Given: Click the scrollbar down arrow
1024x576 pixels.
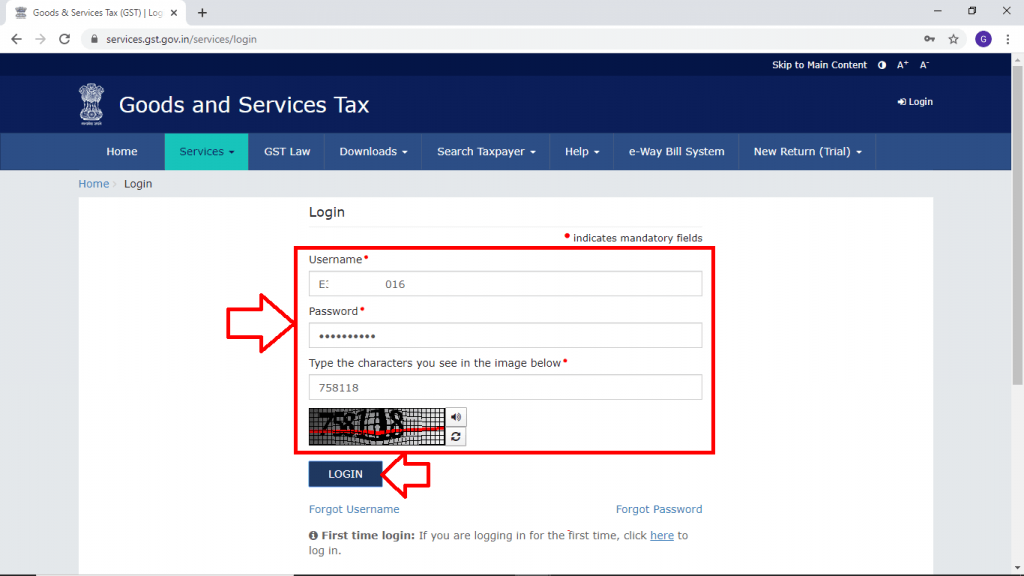Looking at the screenshot, I should (1017, 568).
